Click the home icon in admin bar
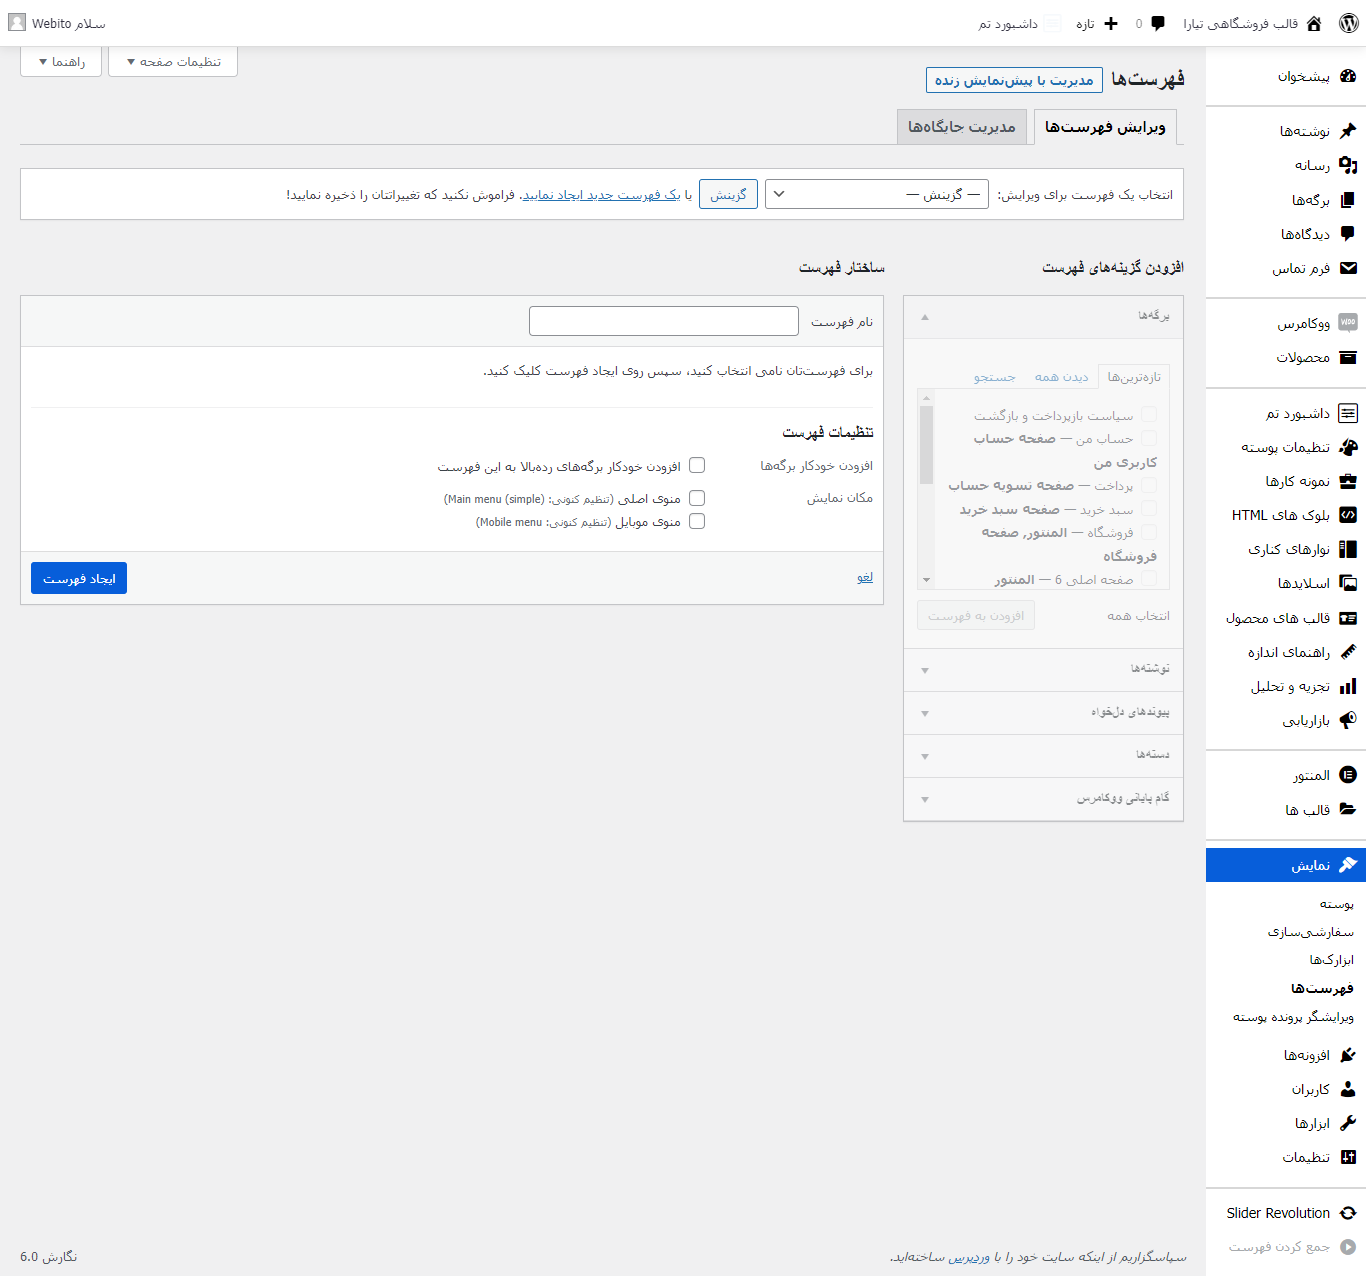Viewport: 1366px width, 1276px height. click(x=1314, y=23)
